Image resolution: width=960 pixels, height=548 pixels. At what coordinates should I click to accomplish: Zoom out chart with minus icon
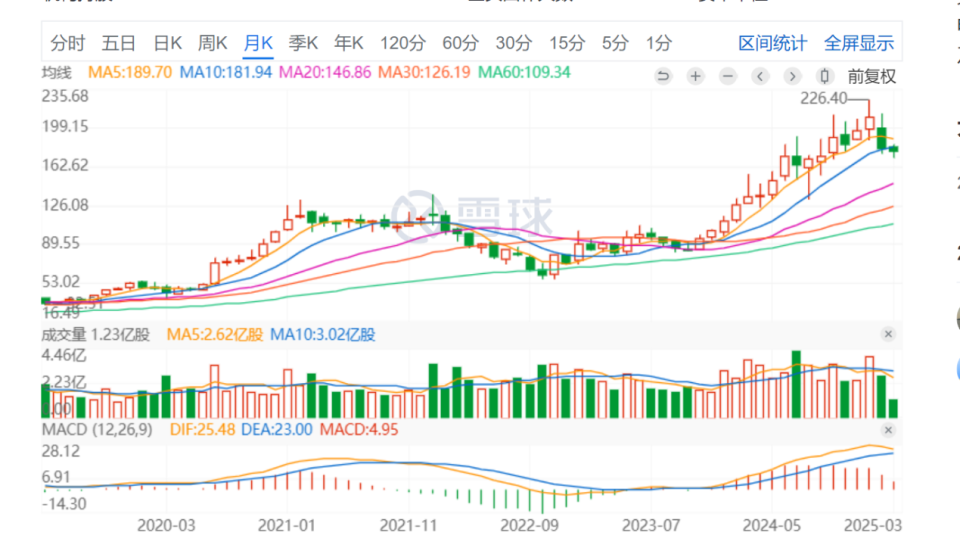pyautogui.click(x=728, y=76)
